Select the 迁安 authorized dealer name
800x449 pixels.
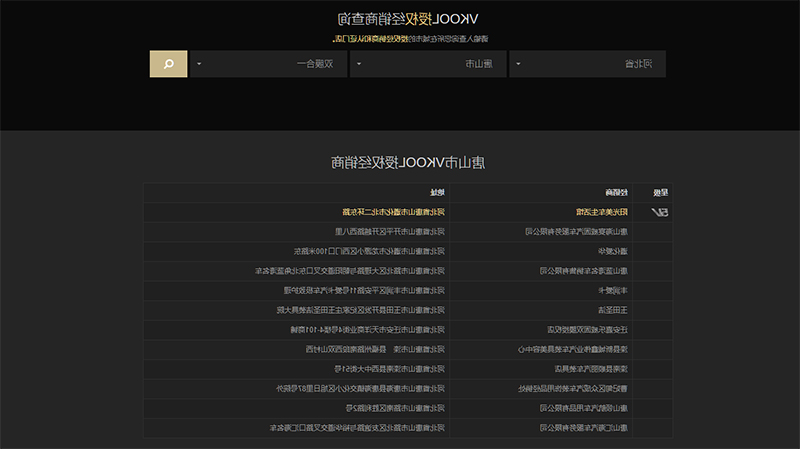[588, 330]
